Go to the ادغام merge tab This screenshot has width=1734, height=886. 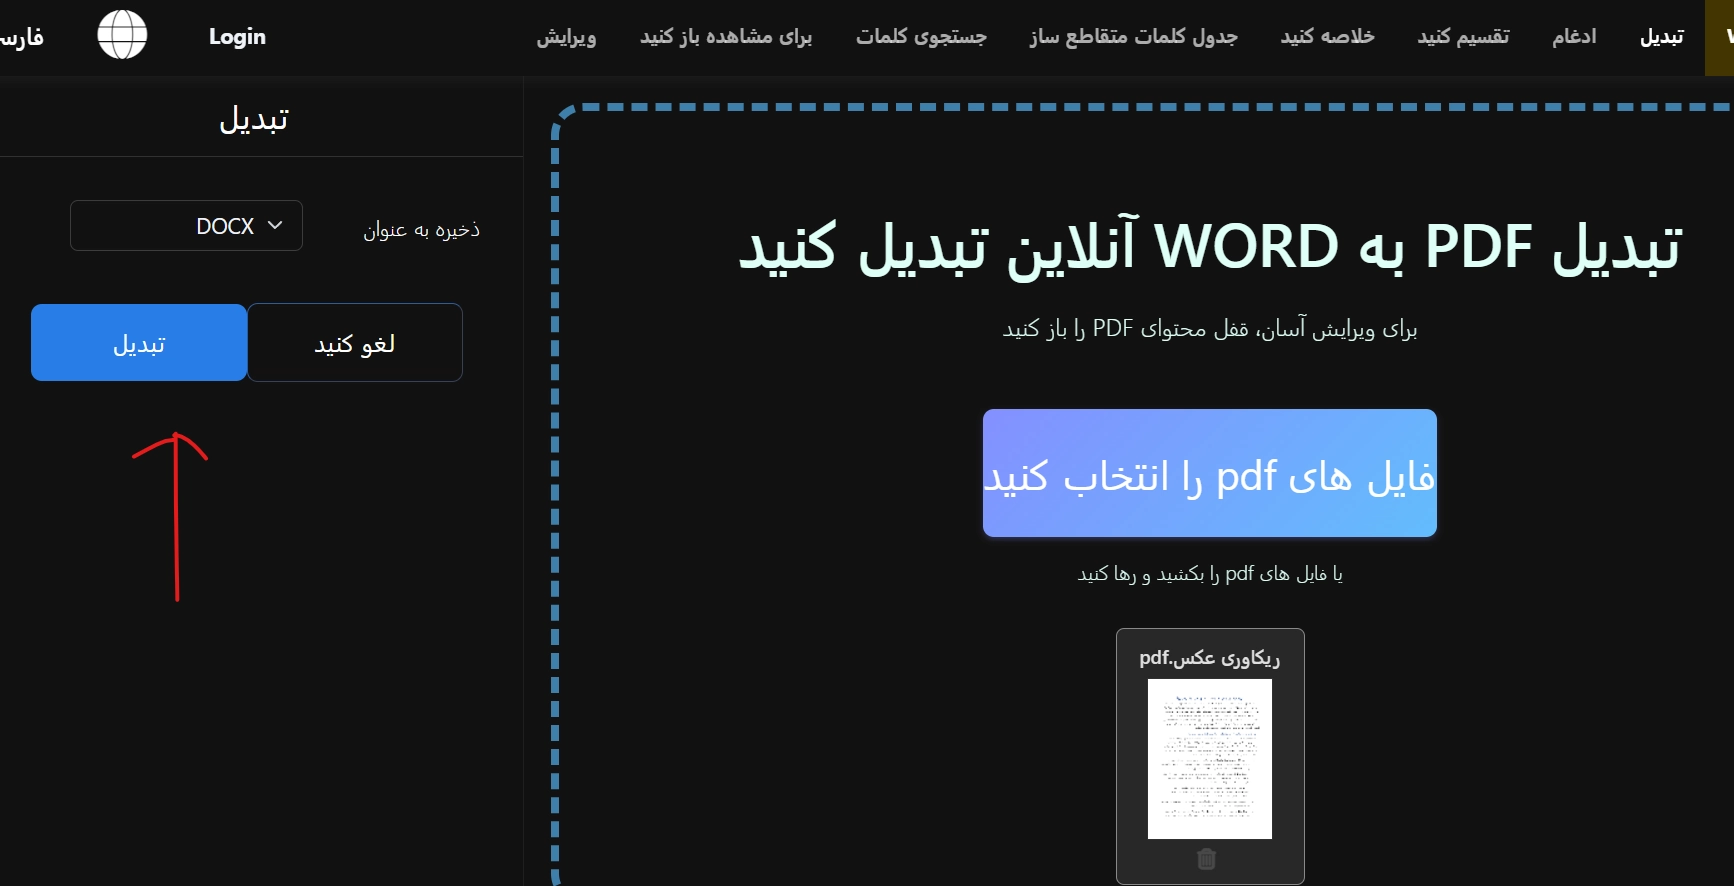(1574, 37)
